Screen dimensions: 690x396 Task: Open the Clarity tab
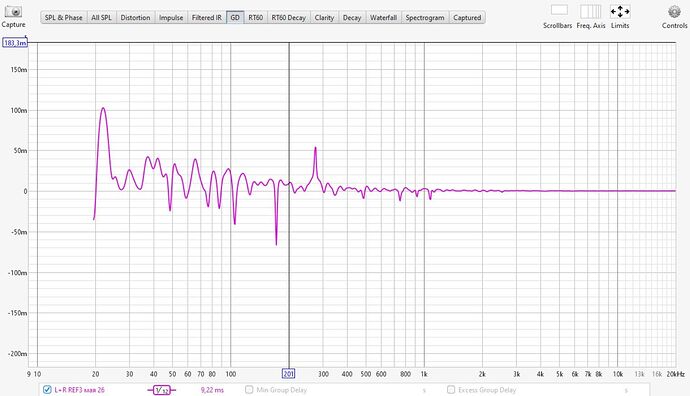(x=324, y=18)
